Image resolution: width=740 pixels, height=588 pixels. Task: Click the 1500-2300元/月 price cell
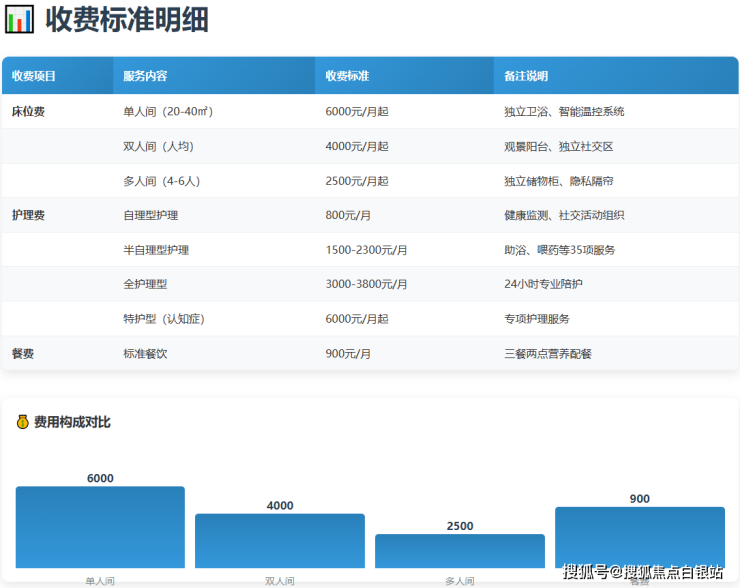tap(366, 250)
